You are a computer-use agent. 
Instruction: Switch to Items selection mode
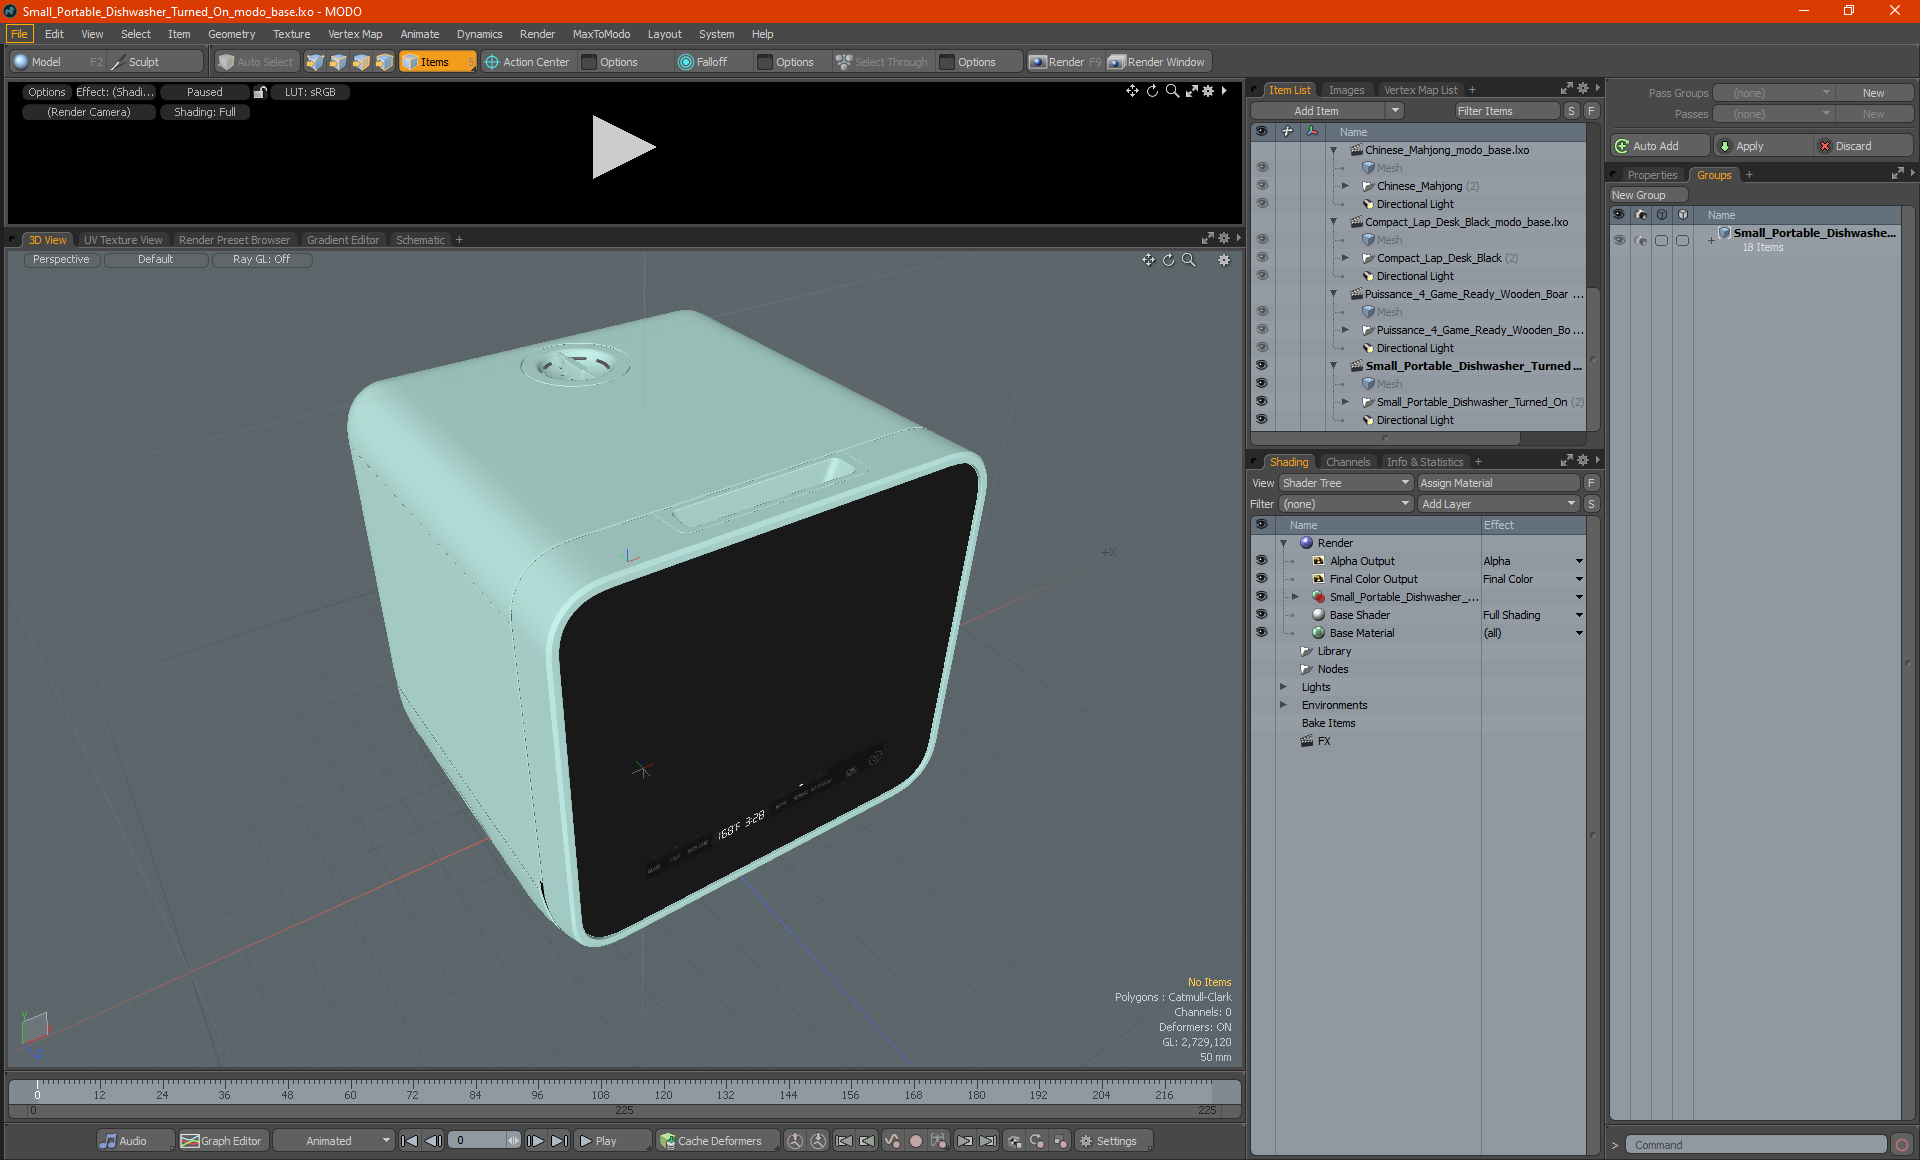coord(436,62)
